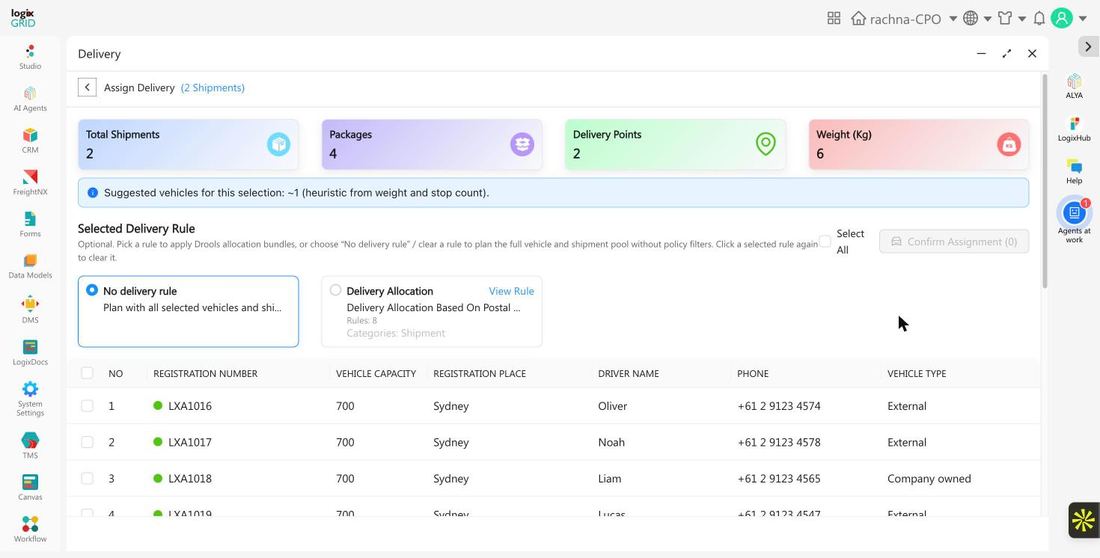
Task: Click the Total Shipments cube icon
Action: tap(279, 145)
